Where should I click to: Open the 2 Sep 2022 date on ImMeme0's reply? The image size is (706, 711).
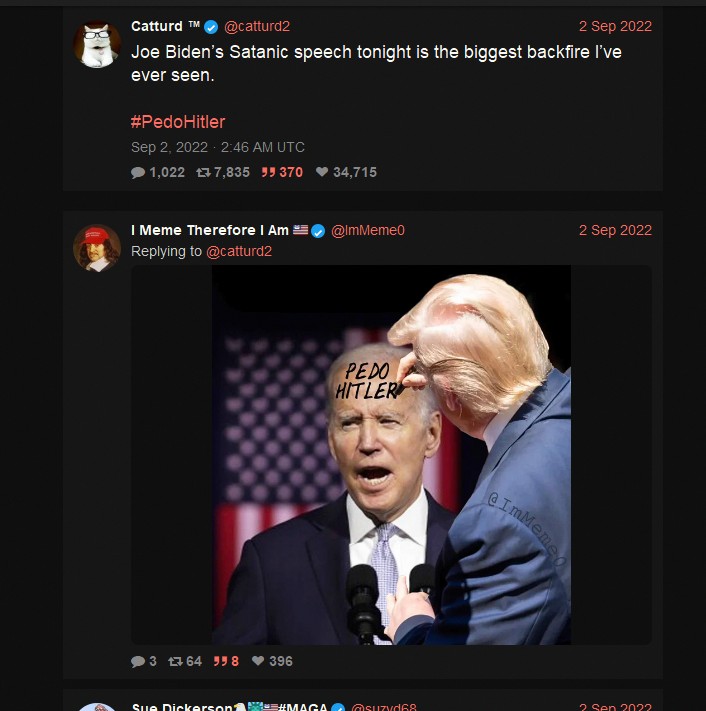pos(615,230)
